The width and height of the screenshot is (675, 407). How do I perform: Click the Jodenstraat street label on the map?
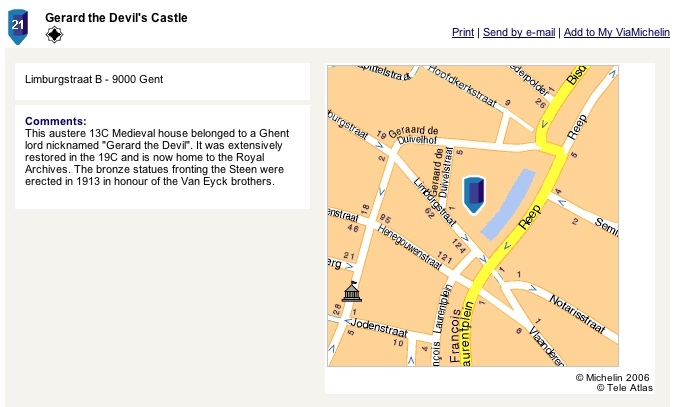coord(379,327)
